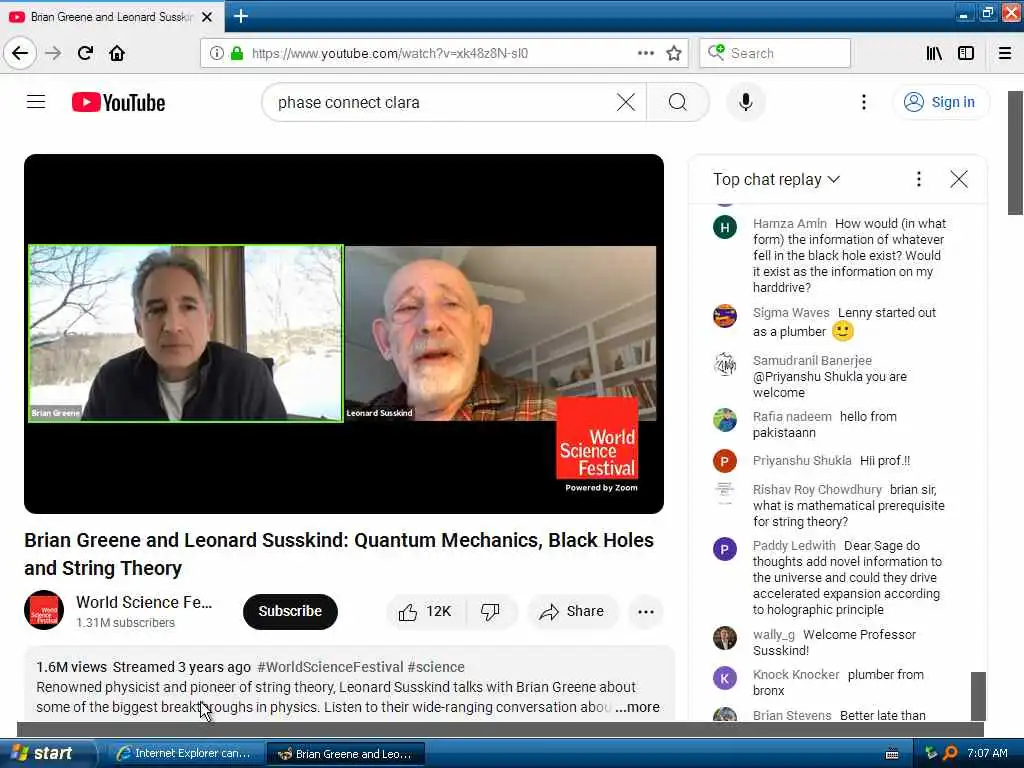Open YouTube settings three-dot menu
This screenshot has height=768, width=1024.
pos(864,102)
